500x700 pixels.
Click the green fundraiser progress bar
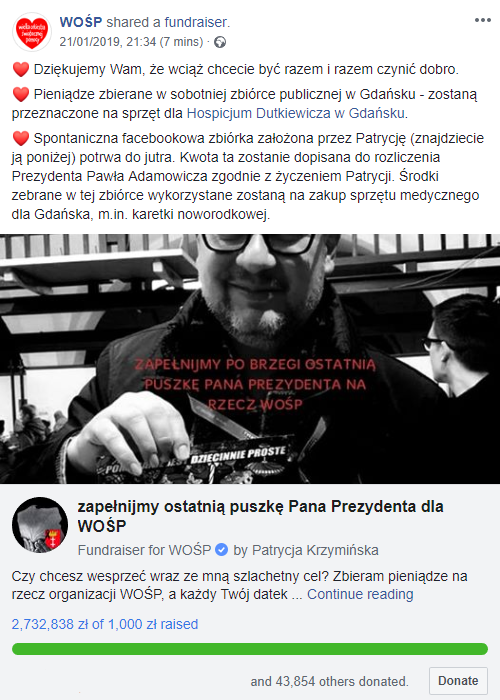click(x=250, y=649)
